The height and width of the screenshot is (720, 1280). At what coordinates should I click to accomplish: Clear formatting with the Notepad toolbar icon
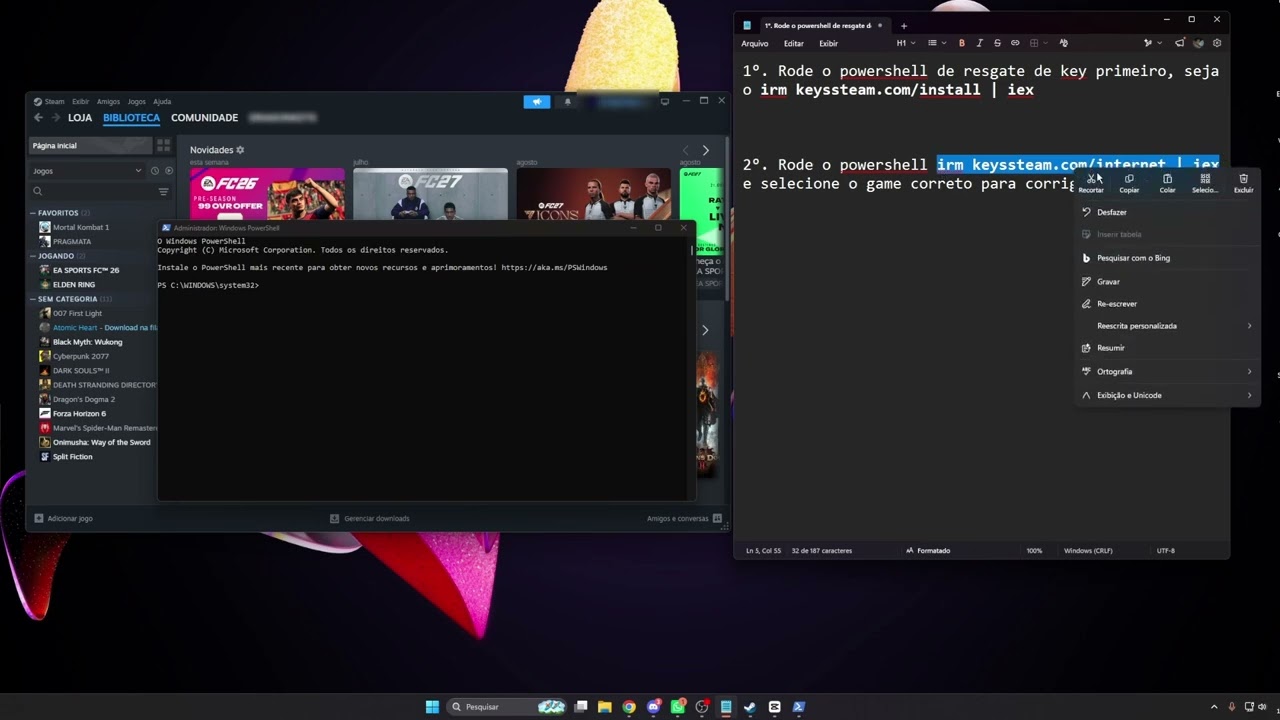pos(1063,43)
